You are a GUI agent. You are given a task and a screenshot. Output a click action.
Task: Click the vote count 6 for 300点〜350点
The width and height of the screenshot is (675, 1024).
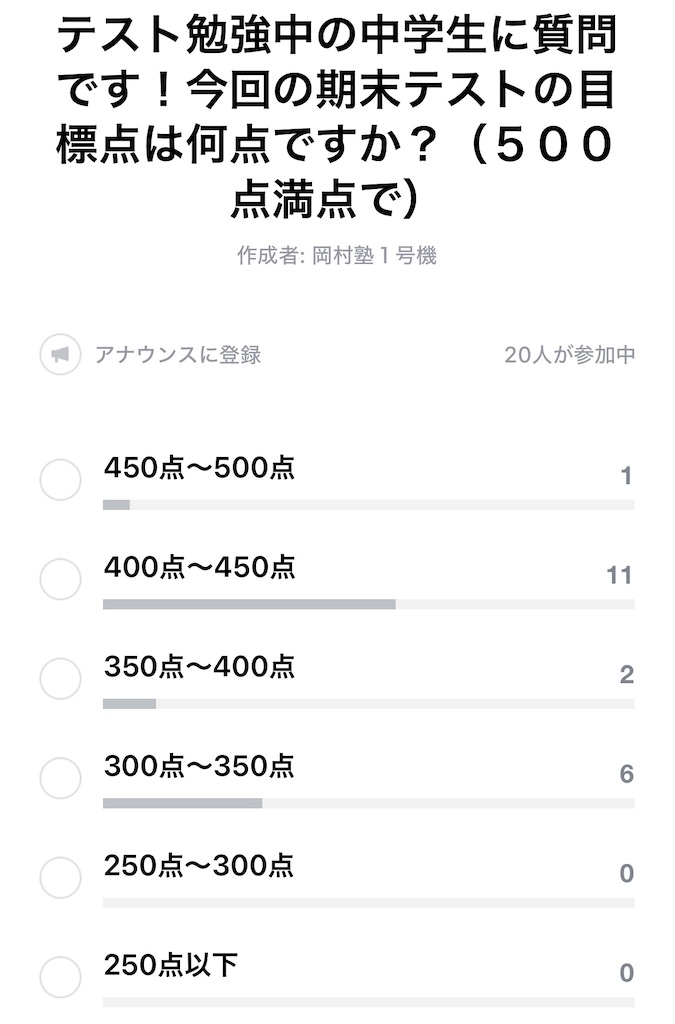point(627,774)
